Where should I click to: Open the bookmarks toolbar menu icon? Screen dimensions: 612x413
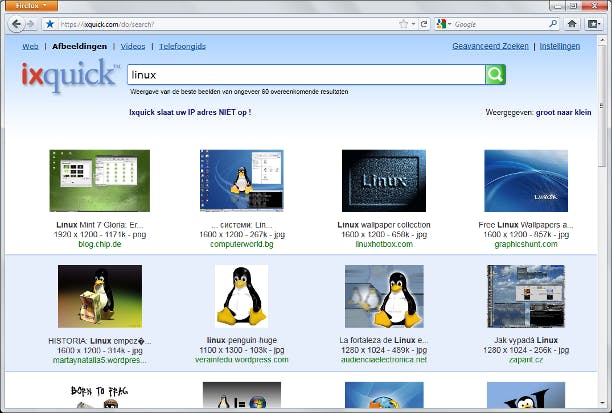click(x=594, y=24)
